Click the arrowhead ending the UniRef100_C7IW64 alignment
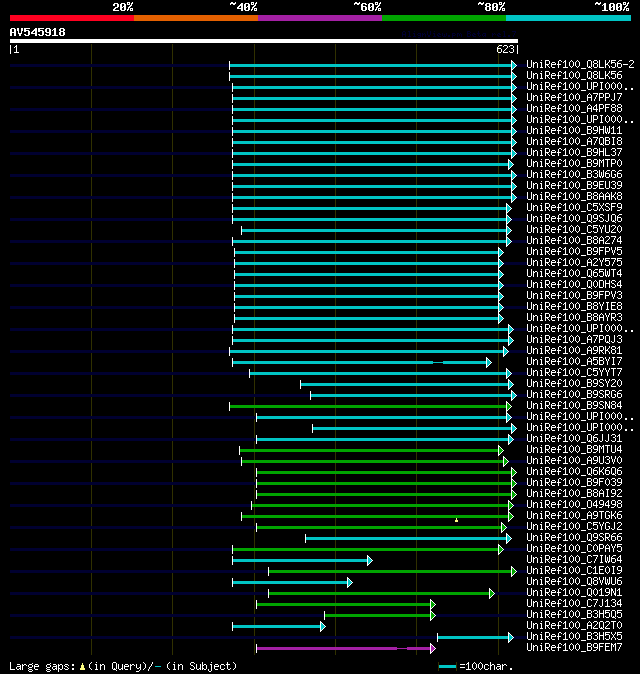The image size is (640, 674). pyautogui.click(x=370, y=561)
